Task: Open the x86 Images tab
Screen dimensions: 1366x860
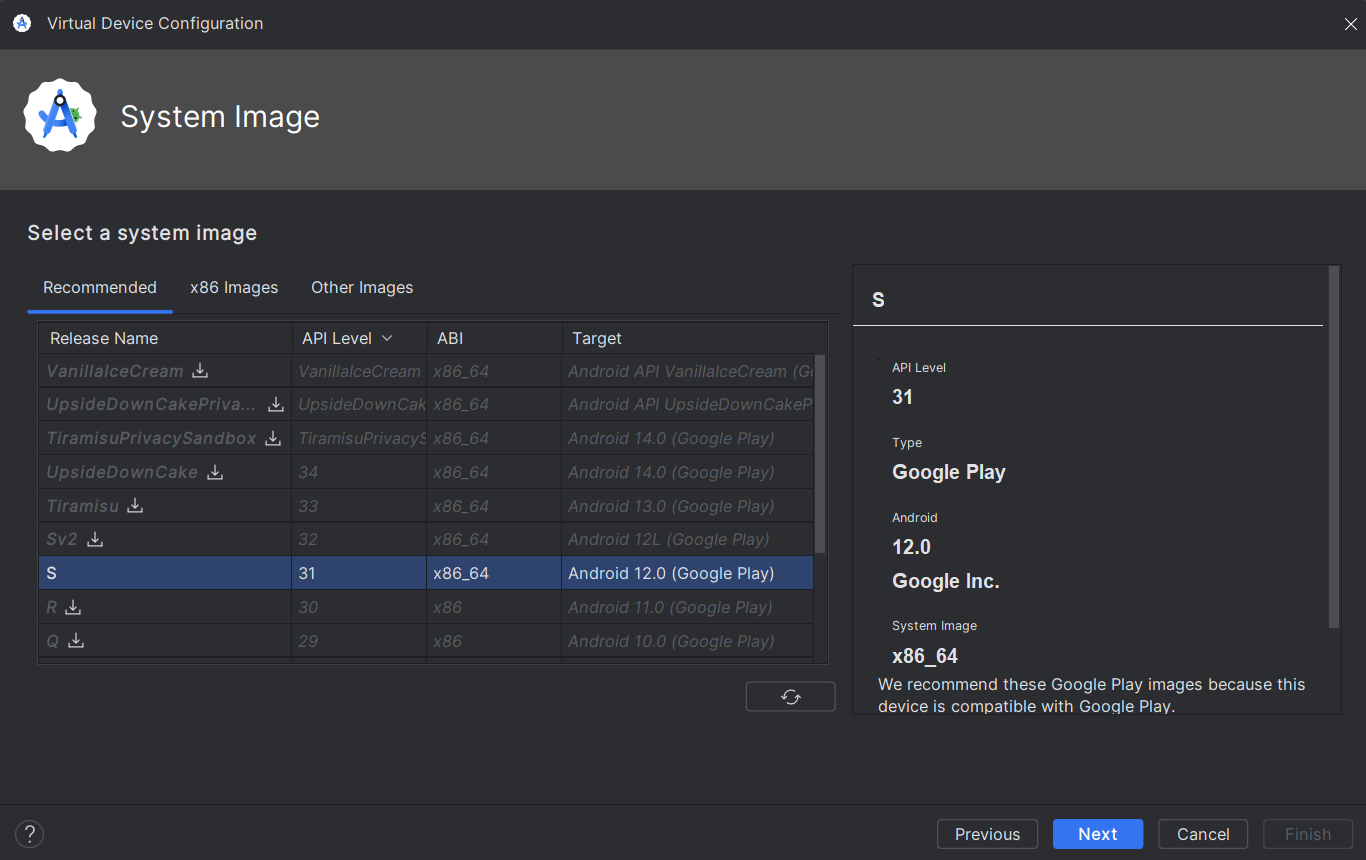Action: tap(234, 288)
